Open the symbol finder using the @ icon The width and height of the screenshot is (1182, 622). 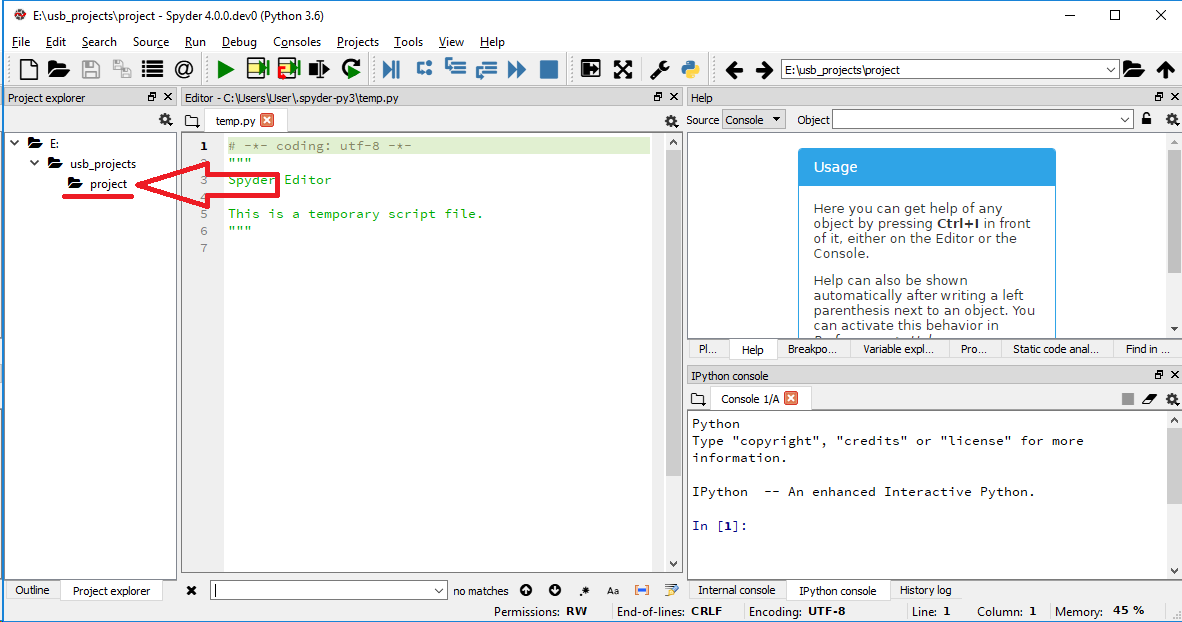pyautogui.click(x=183, y=68)
